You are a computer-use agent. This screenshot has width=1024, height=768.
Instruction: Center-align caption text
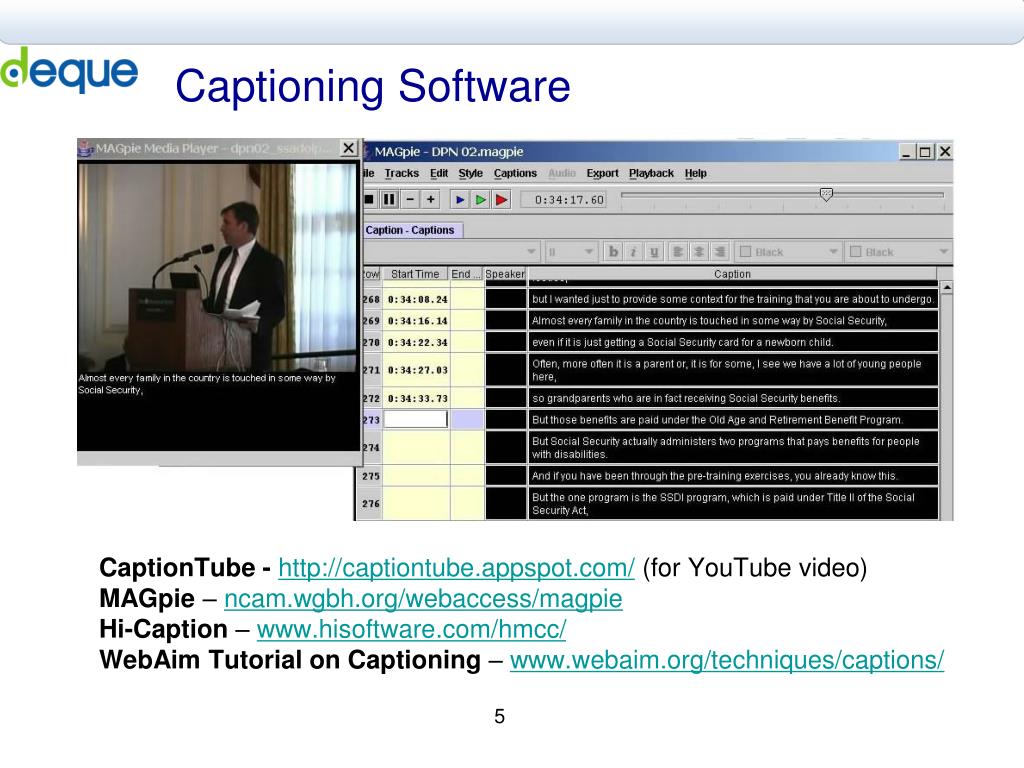point(699,252)
